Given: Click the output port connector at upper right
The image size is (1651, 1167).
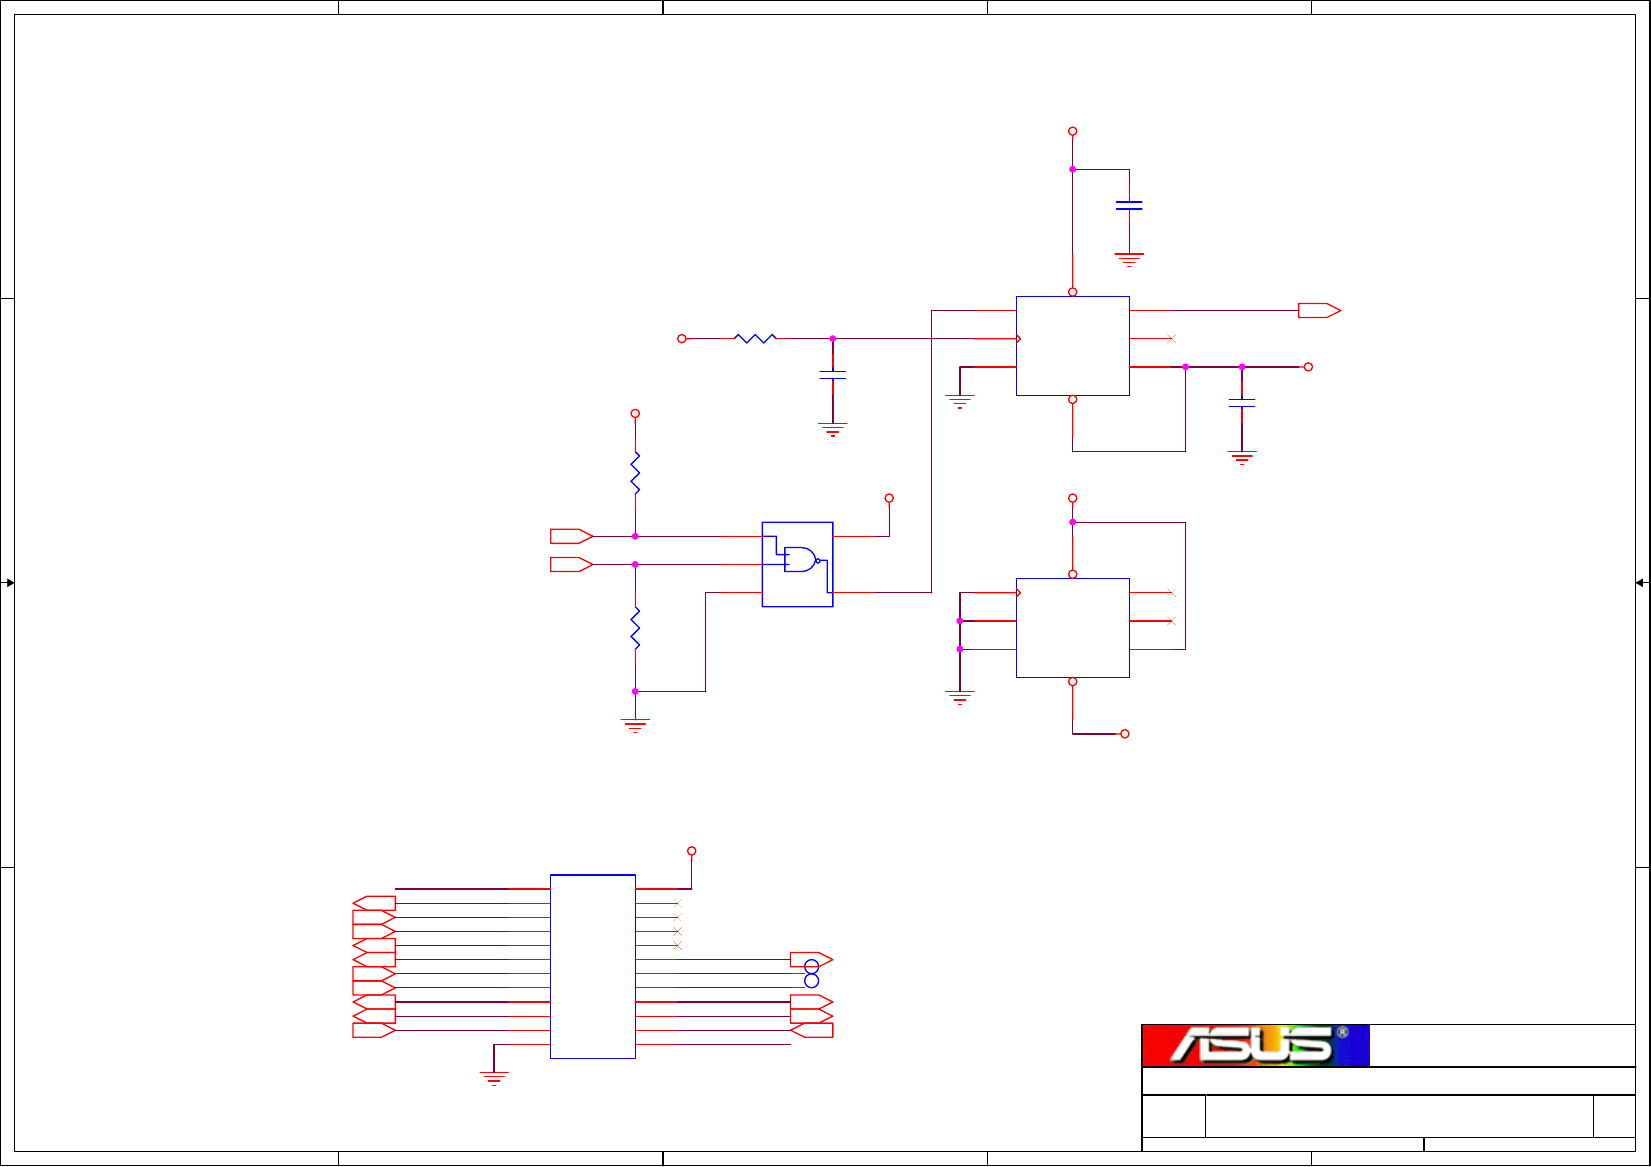Looking at the screenshot, I should (x=1319, y=311).
